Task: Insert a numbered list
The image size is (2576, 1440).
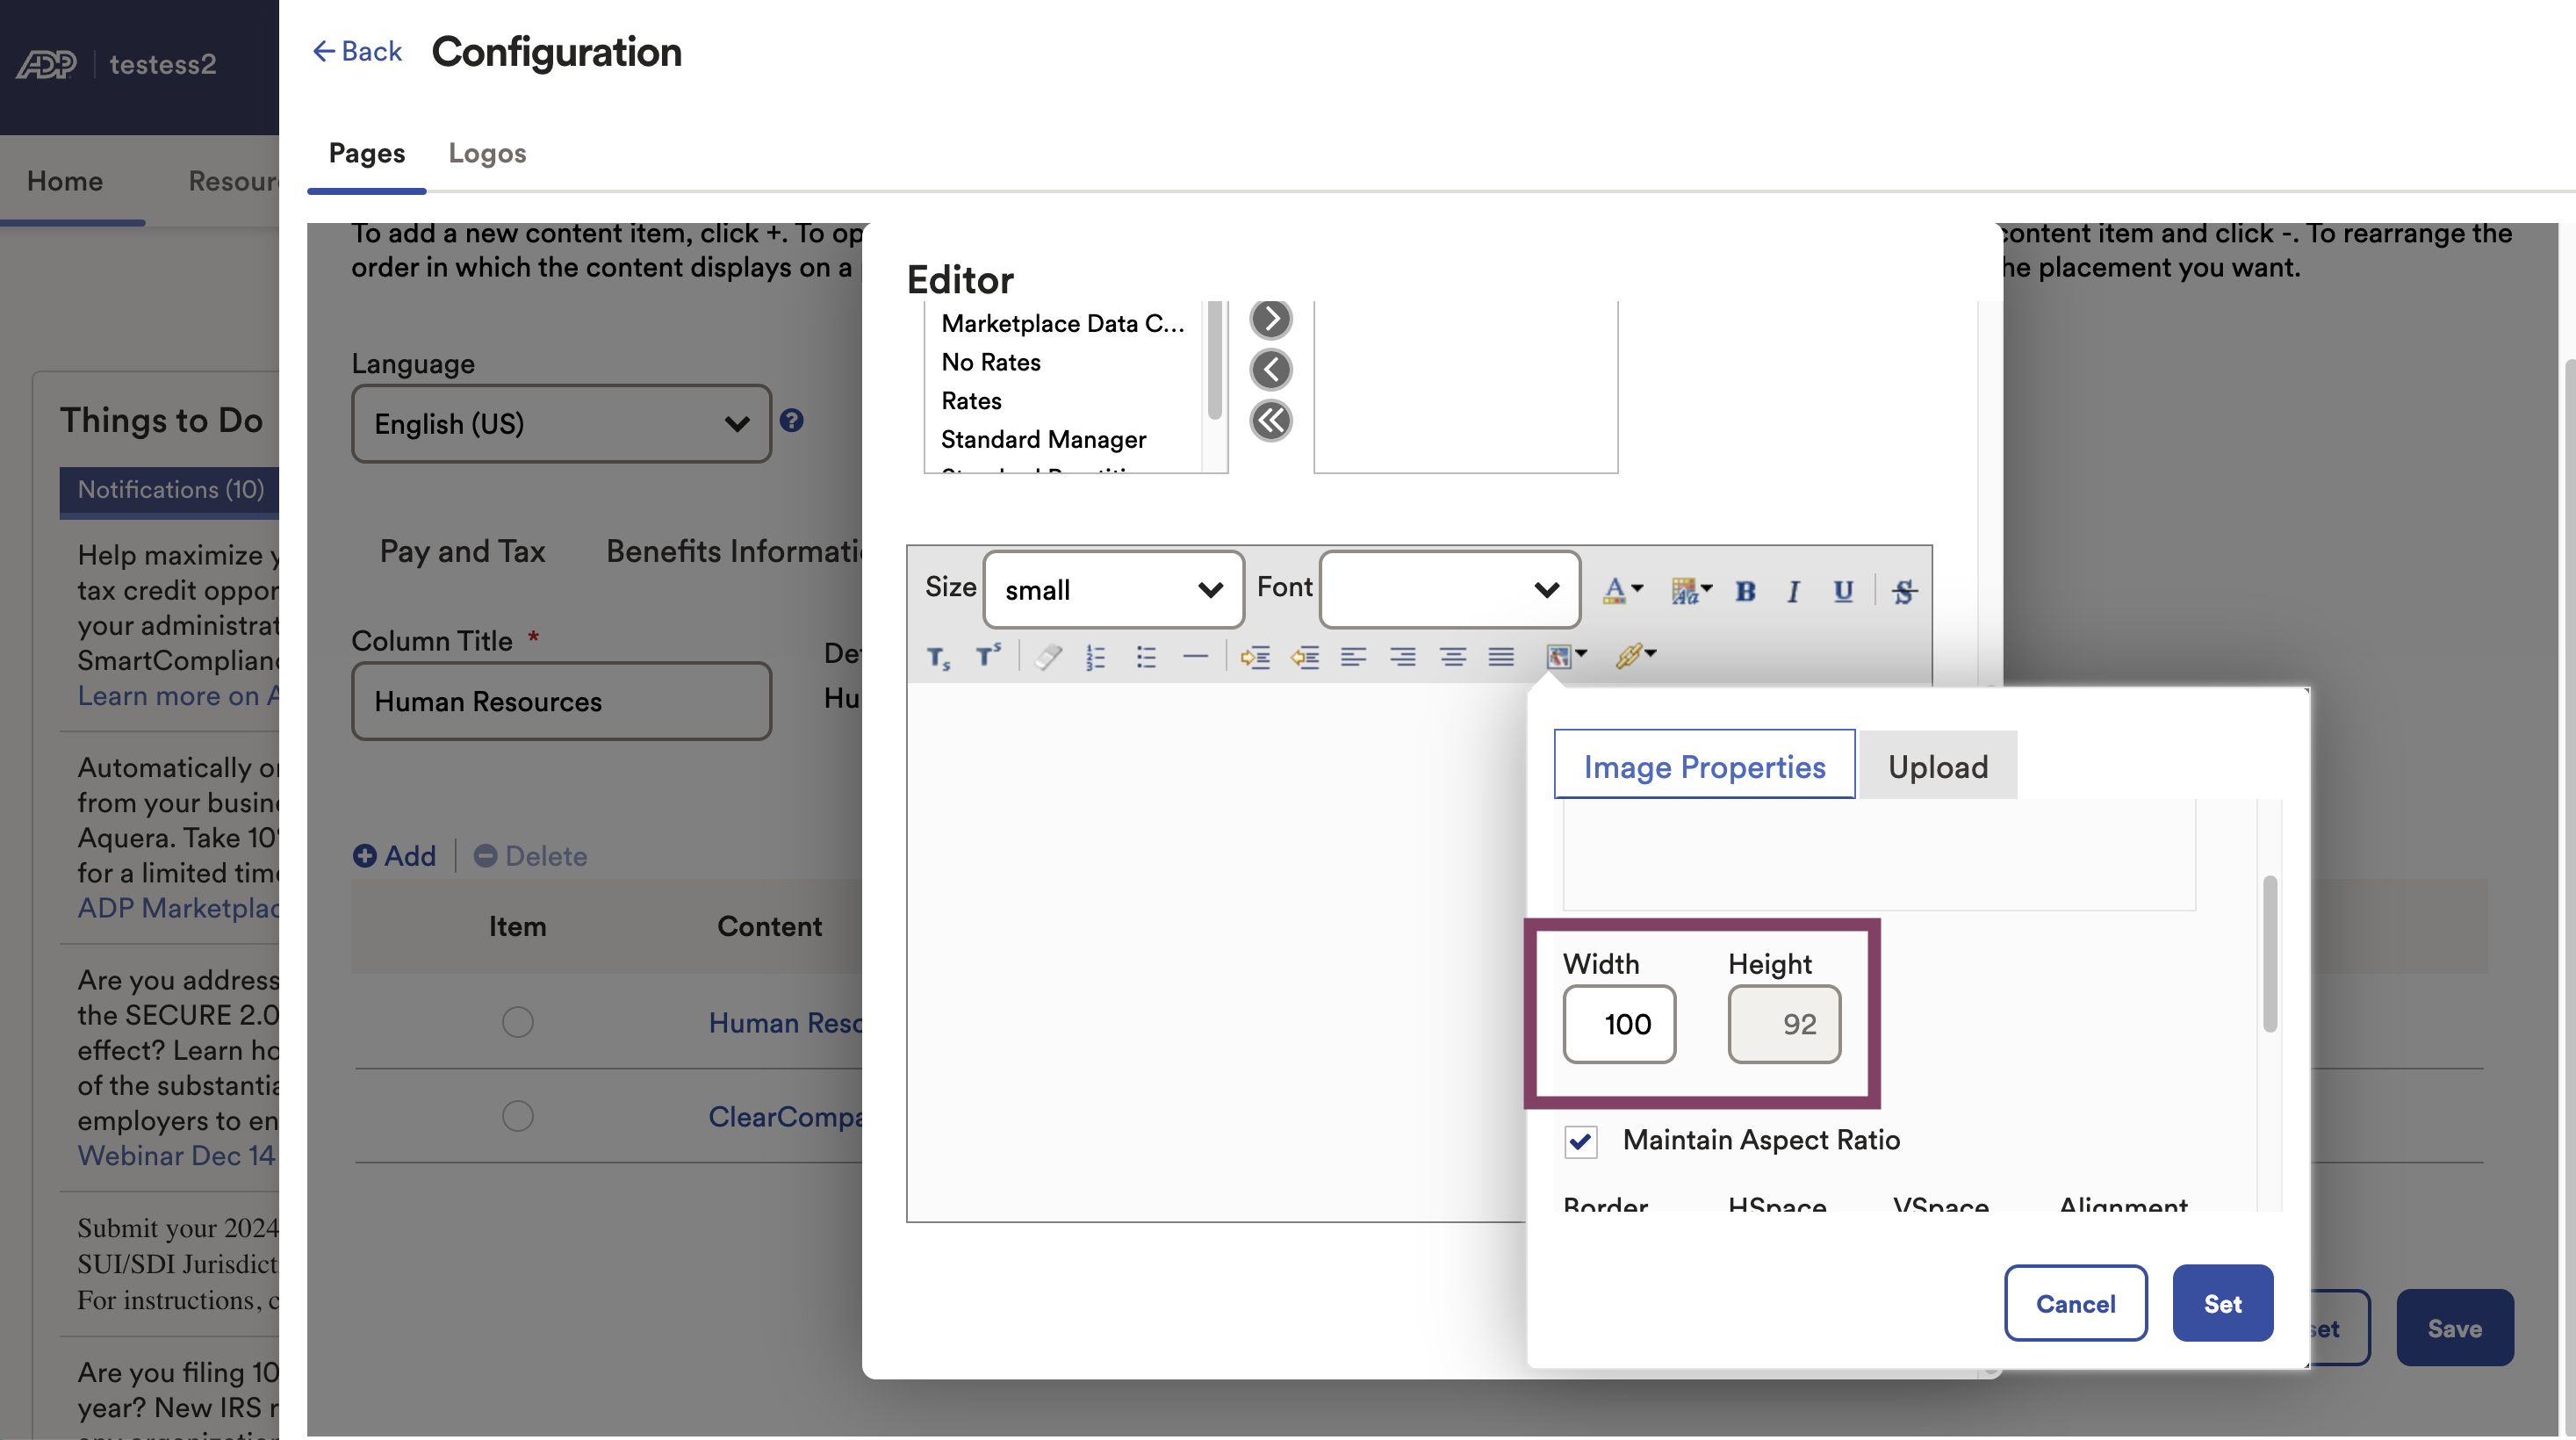Action: point(1096,657)
